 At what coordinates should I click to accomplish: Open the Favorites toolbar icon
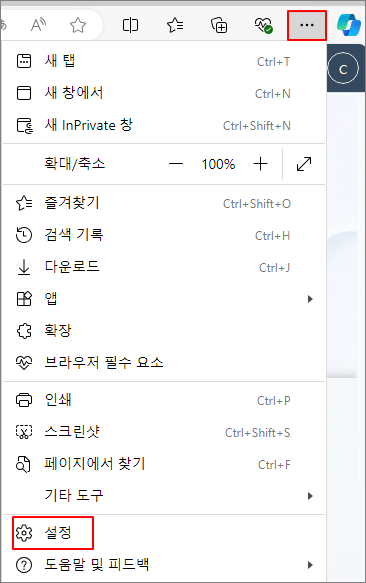tap(175, 25)
